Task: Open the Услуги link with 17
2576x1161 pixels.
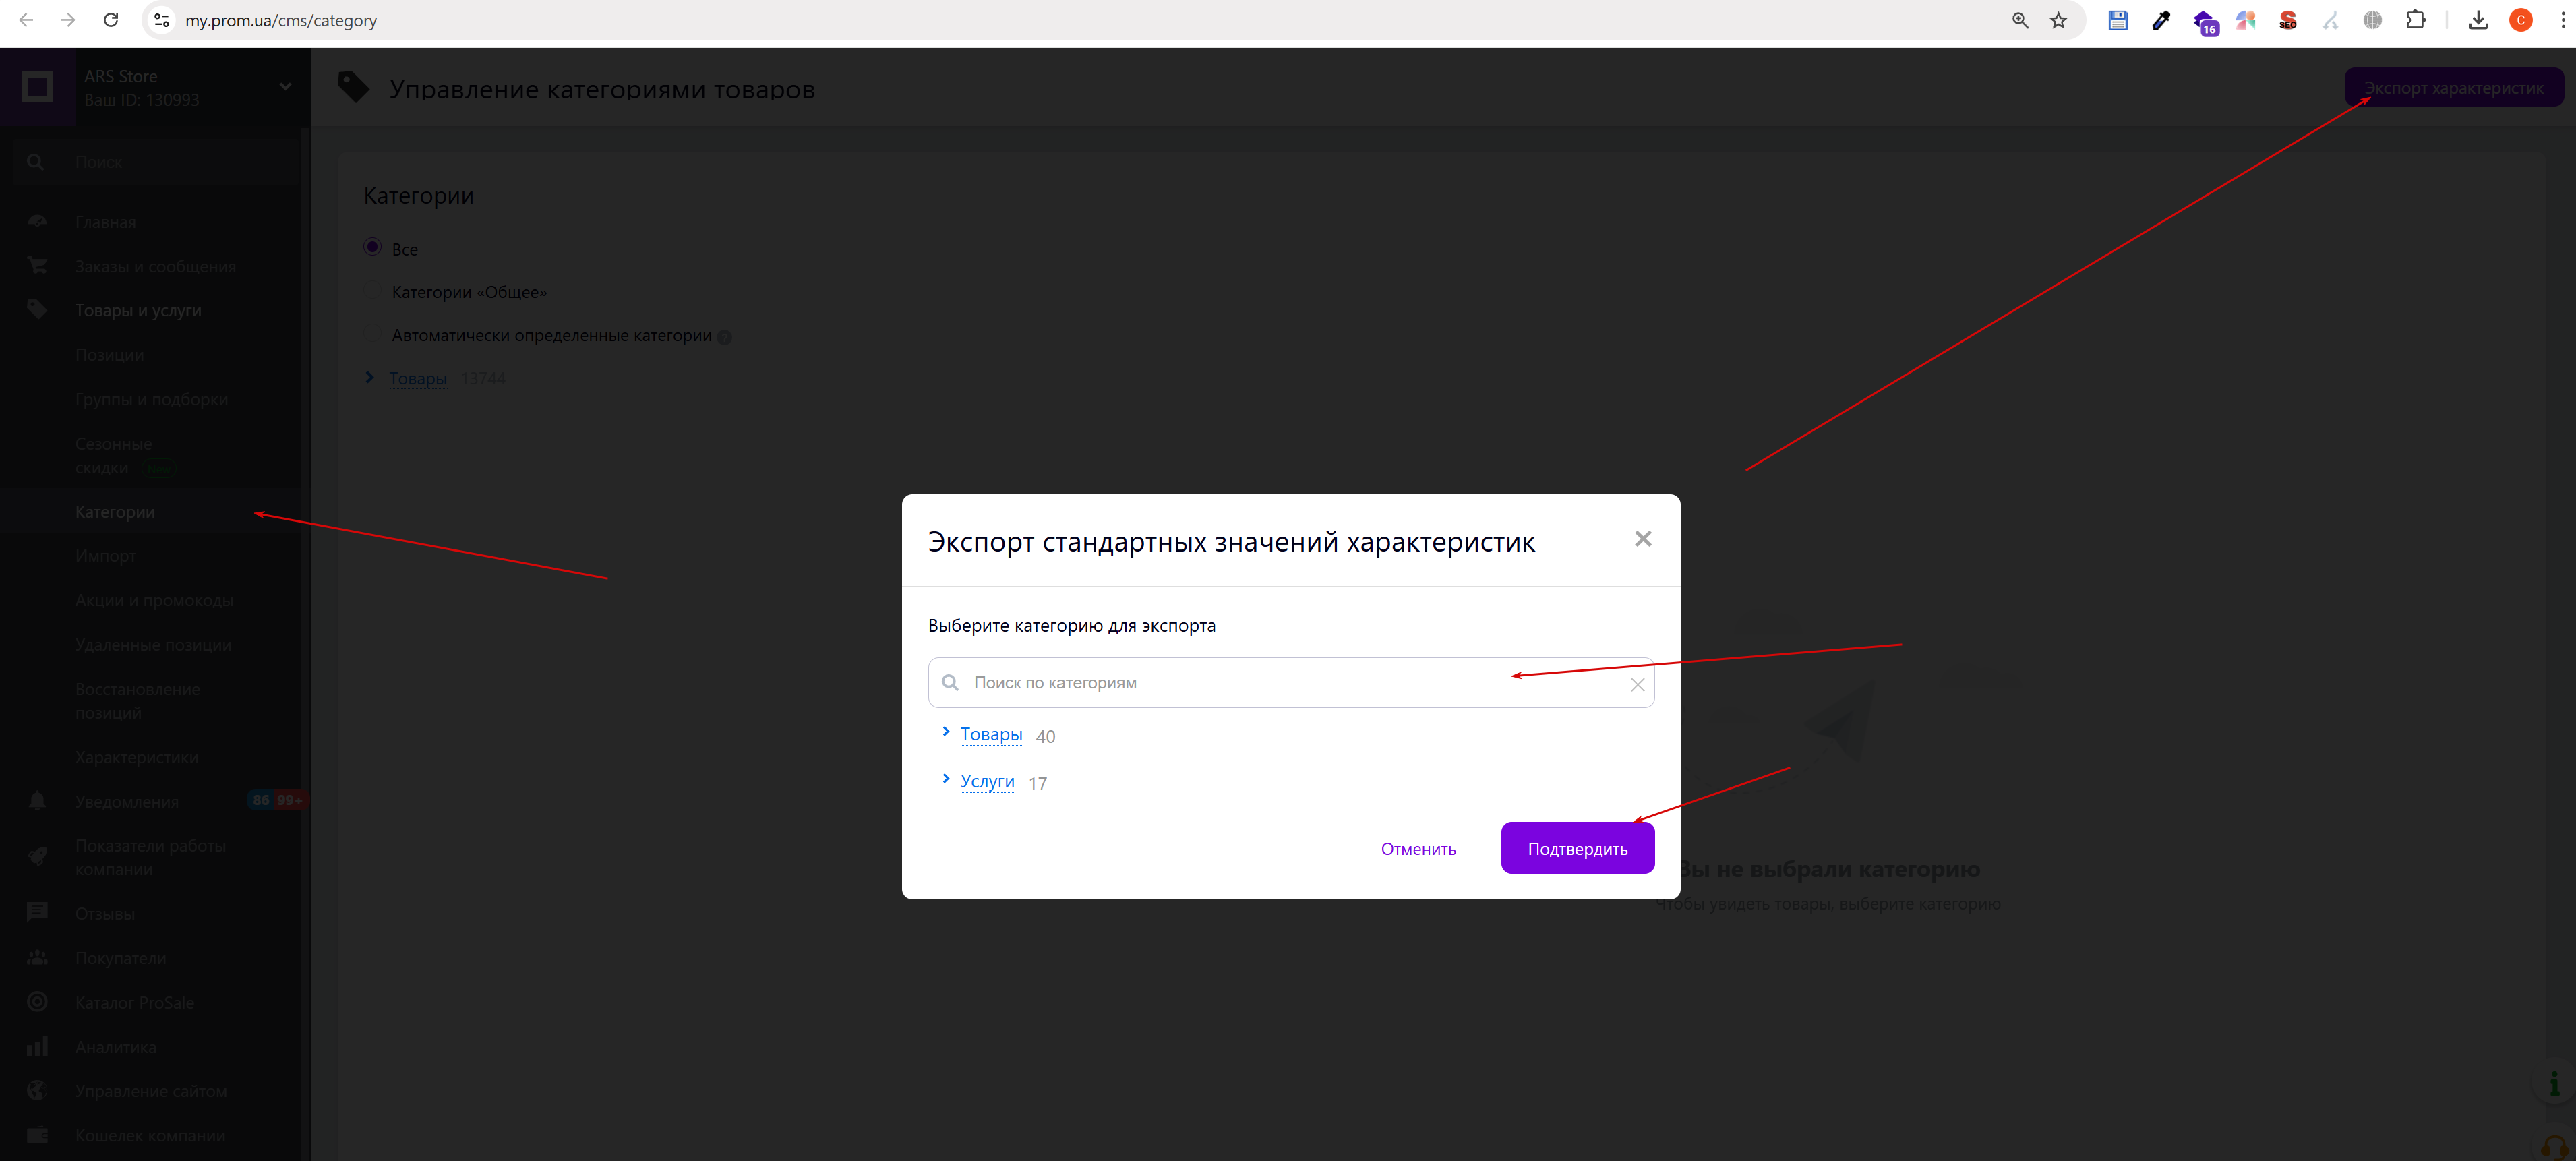Action: [987, 781]
